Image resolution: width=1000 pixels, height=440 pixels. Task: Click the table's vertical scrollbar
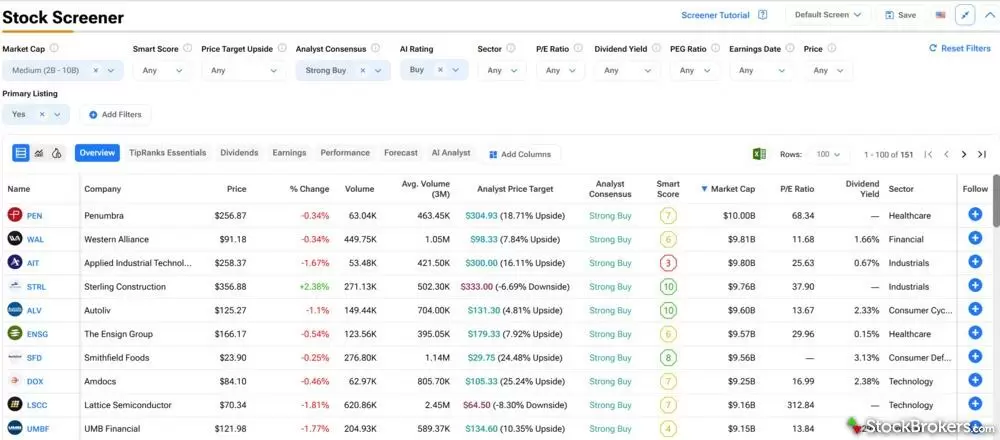point(996,200)
